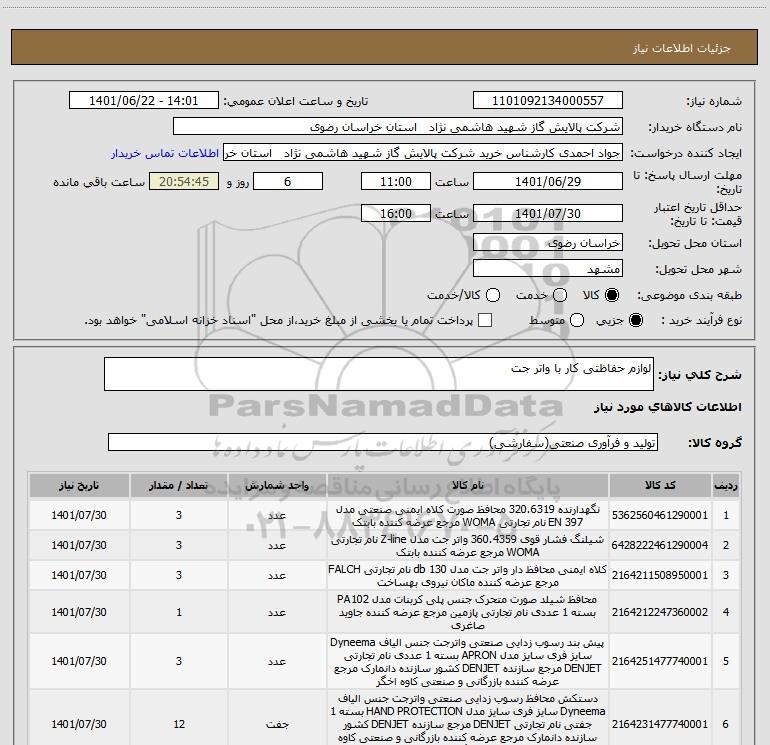Screen dimensions: 770x745
Task: Click the buyer organization name field
Action: click(398, 127)
